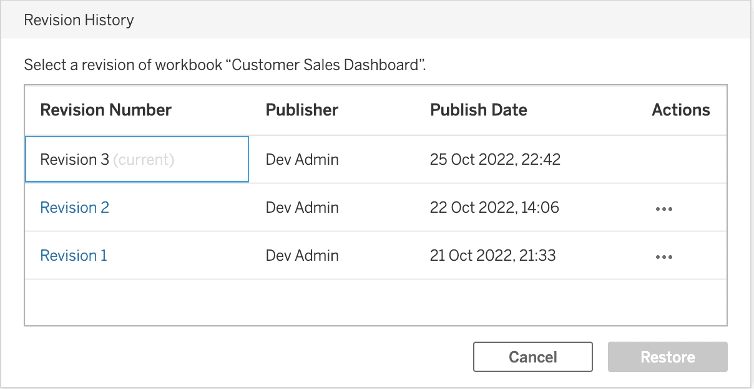This screenshot has height=390, width=754.
Task: Open actions menu for Revision 2
Action: click(664, 209)
